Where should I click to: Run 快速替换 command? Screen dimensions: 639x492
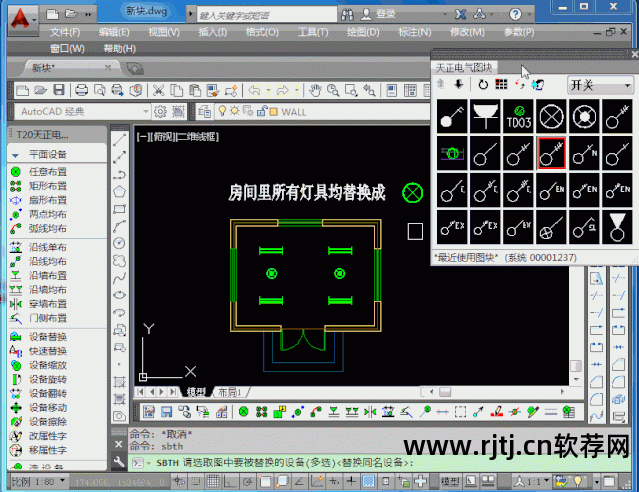(48, 351)
